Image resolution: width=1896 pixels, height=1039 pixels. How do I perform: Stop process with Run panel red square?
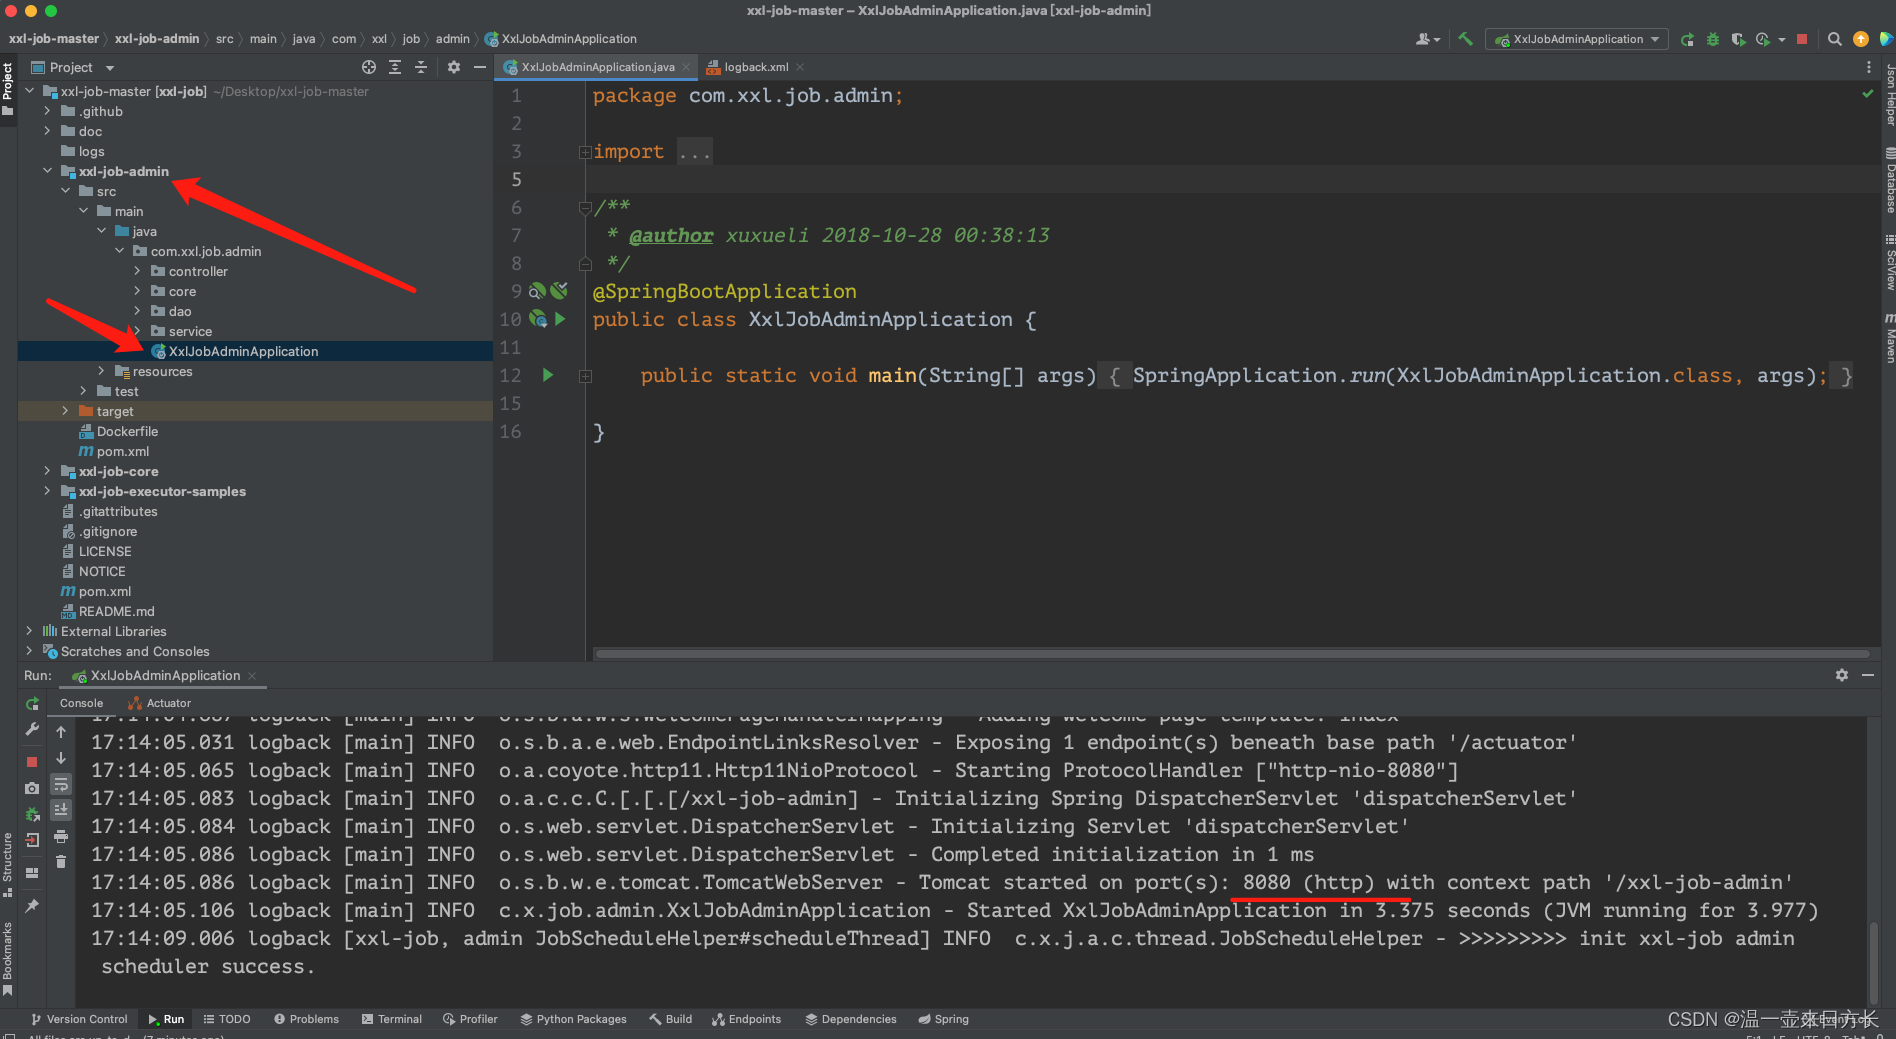click(32, 762)
